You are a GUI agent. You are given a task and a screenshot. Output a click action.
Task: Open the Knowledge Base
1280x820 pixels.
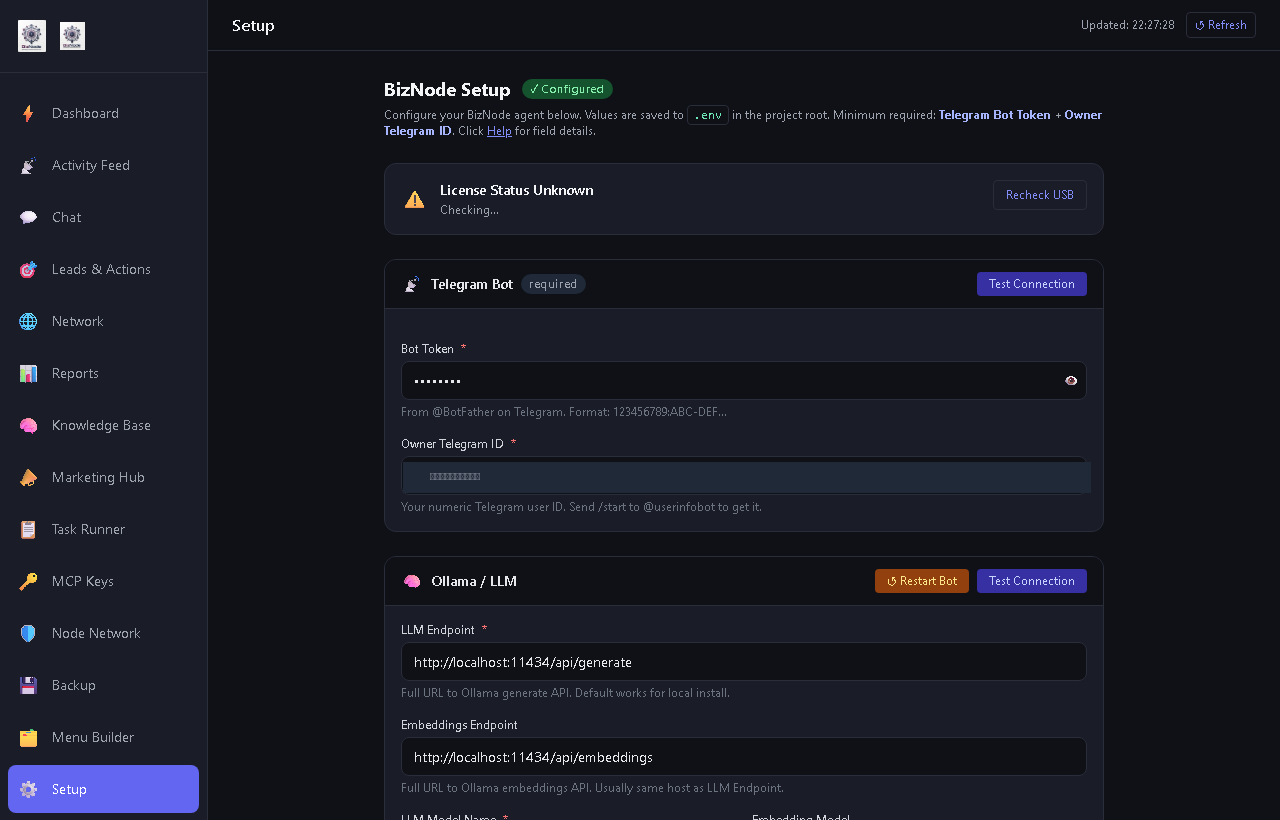tap(101, 425)
